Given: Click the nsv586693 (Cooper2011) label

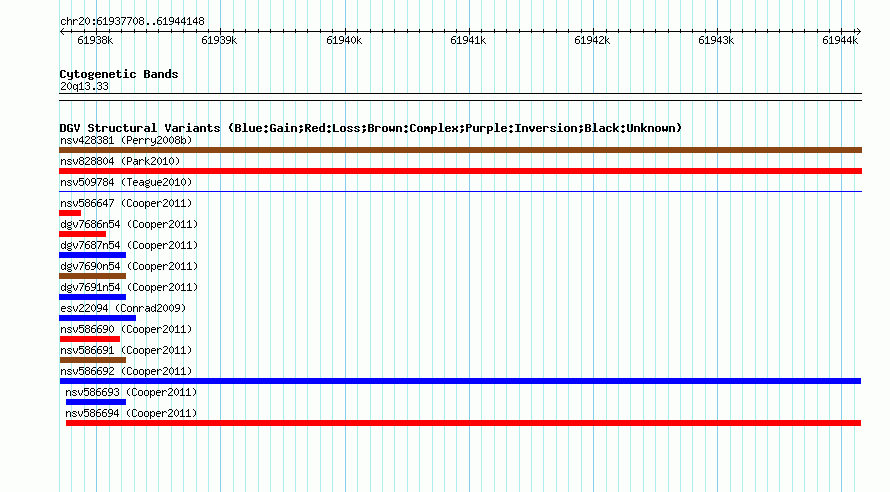Looking at the screenshot, I should pyautogui.click(x=131, y=392).
